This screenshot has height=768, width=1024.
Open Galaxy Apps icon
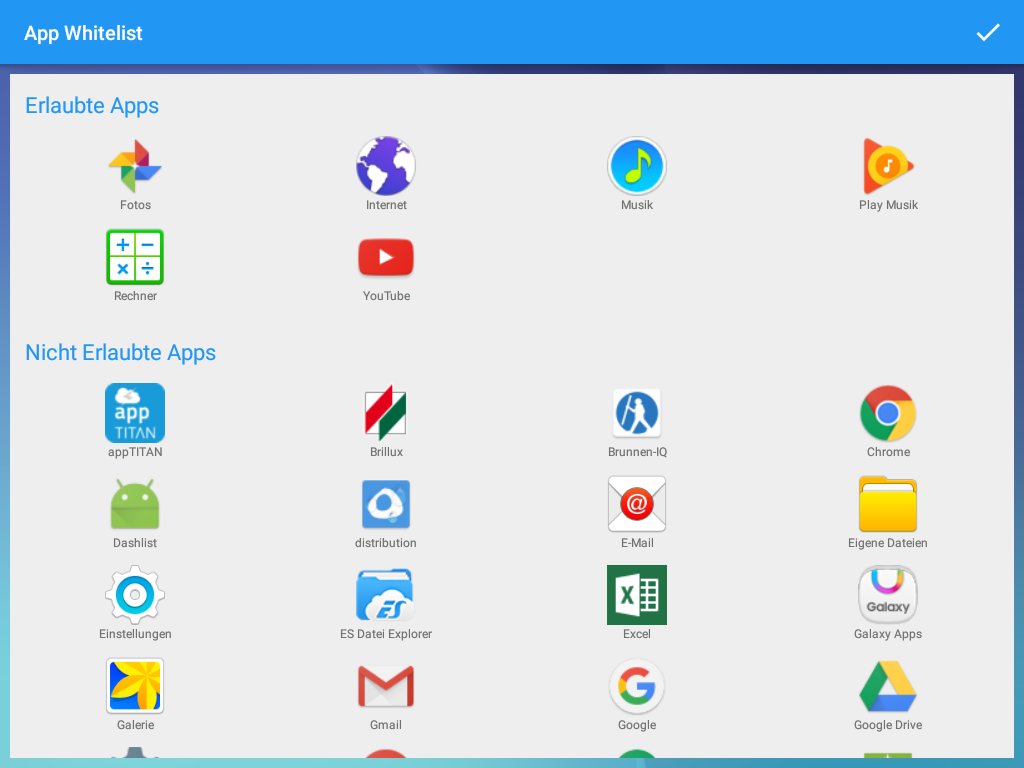[x=888, y=595]
